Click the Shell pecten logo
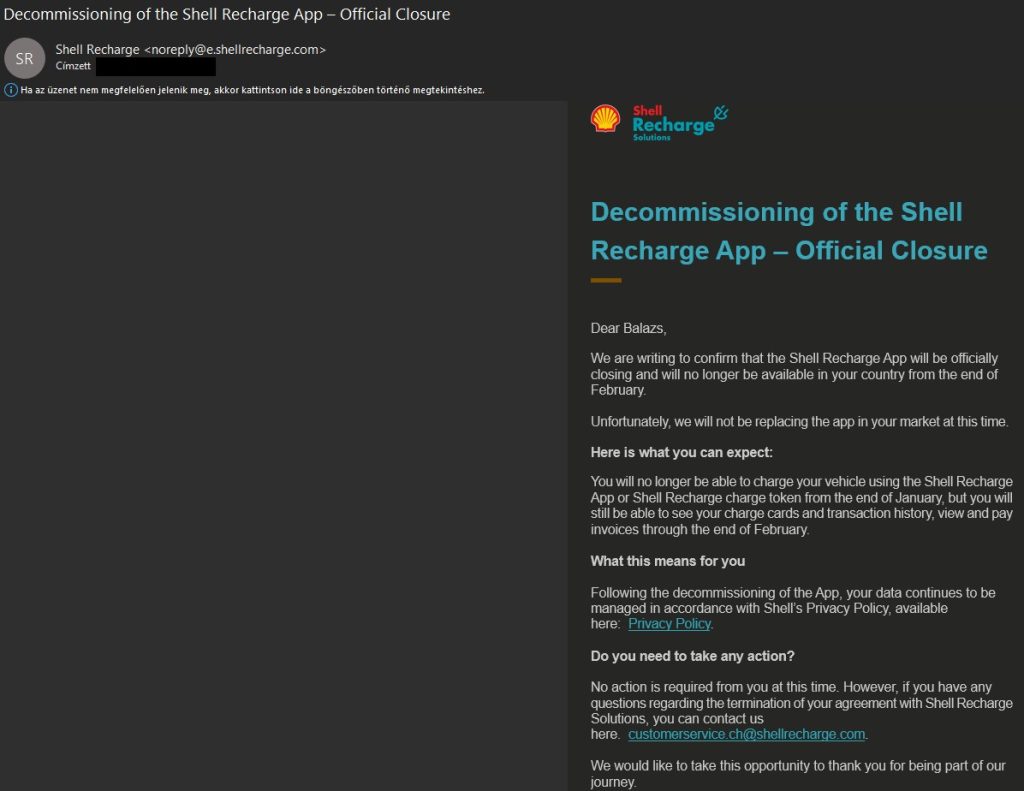 click(x=605, y=119)
